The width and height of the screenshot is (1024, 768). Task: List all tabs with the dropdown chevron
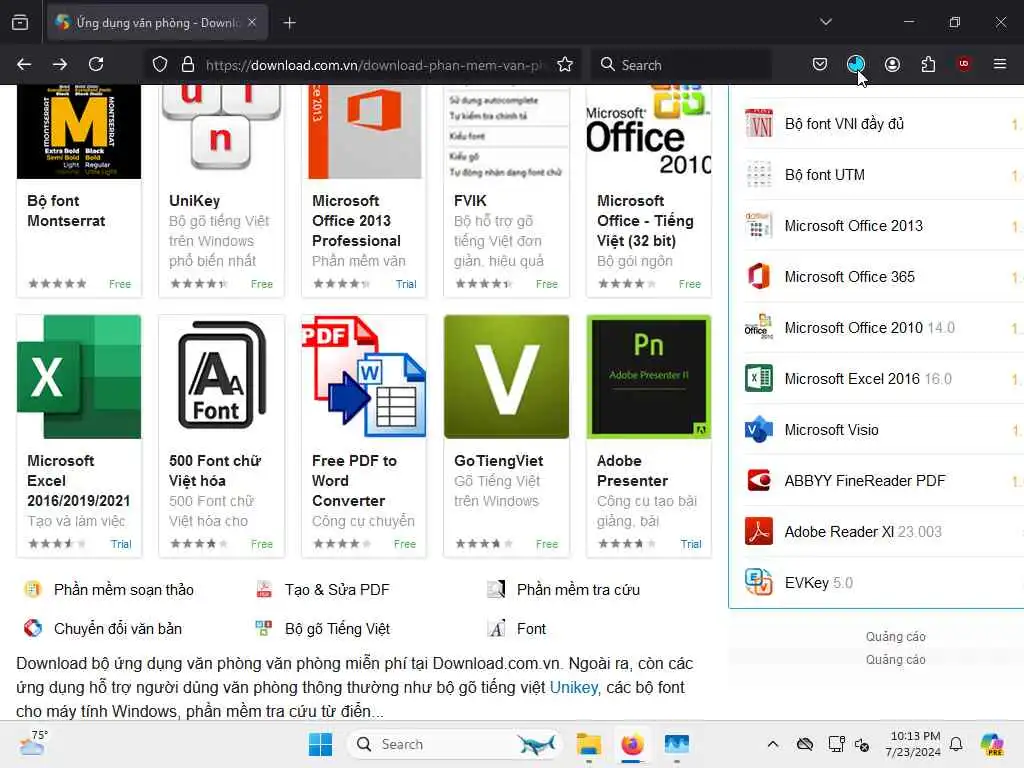(826, 22)
